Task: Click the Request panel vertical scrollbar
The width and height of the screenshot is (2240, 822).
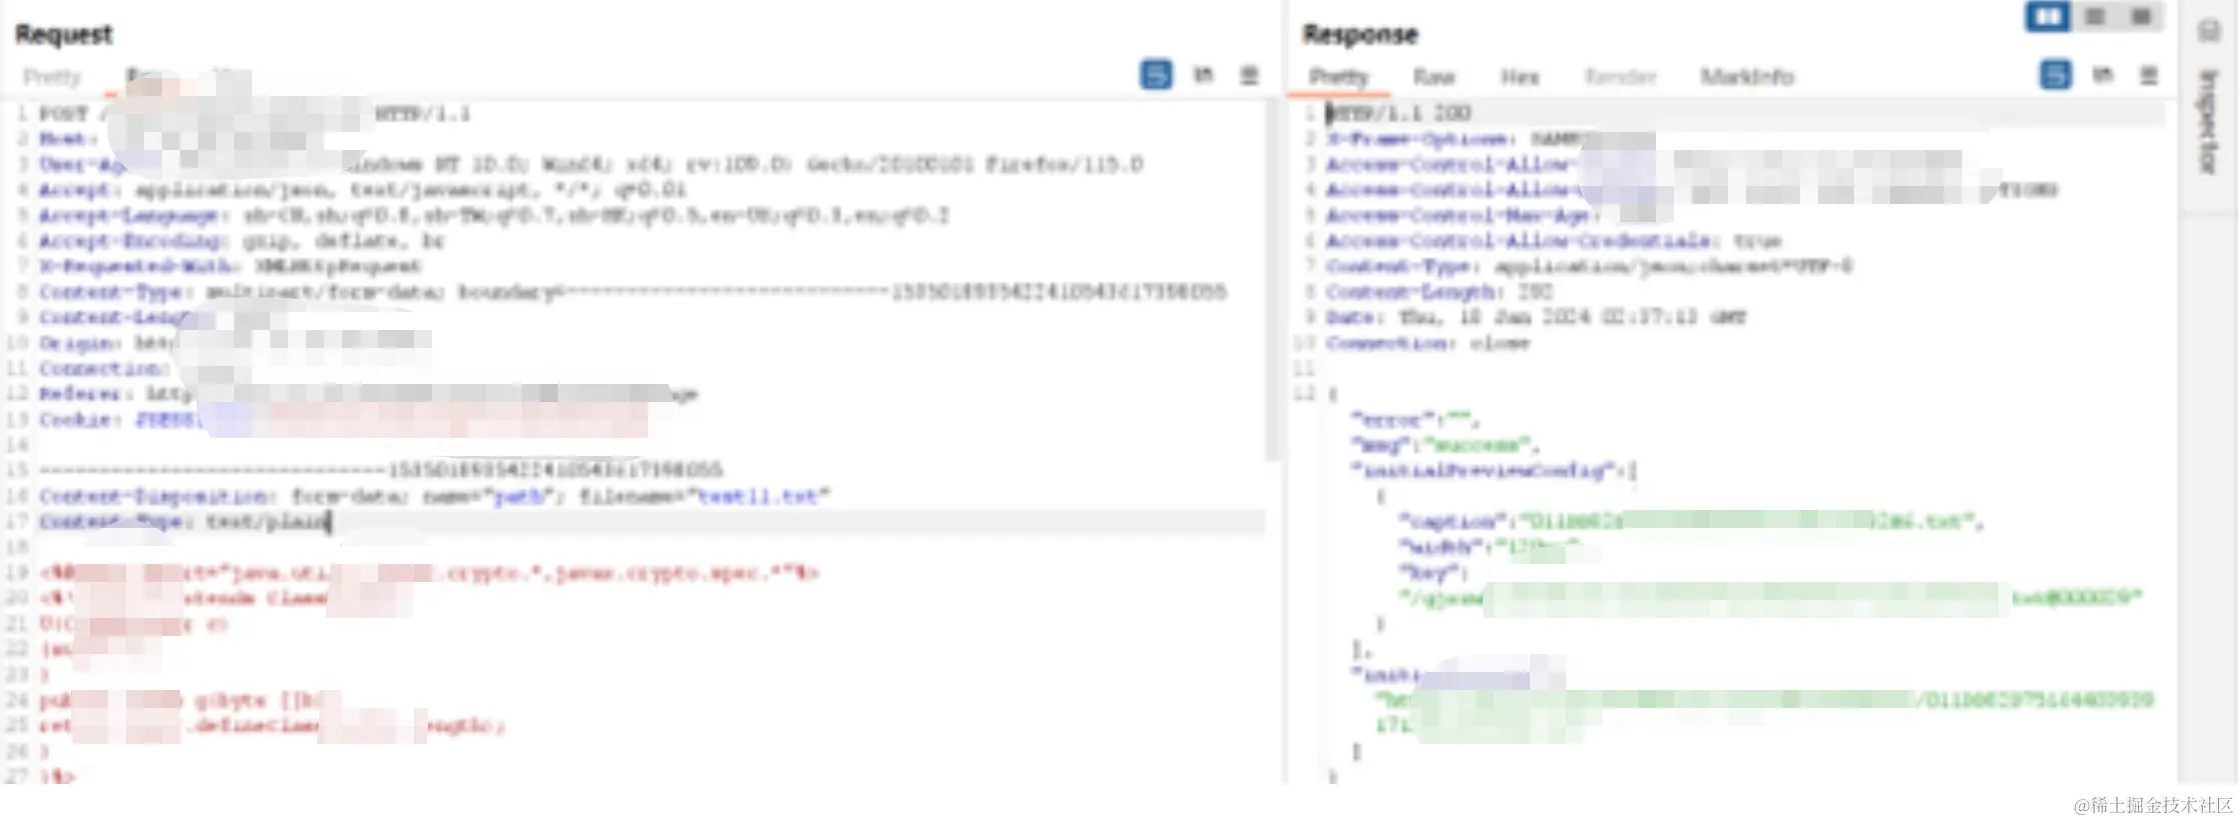Action: (1273, 280)
